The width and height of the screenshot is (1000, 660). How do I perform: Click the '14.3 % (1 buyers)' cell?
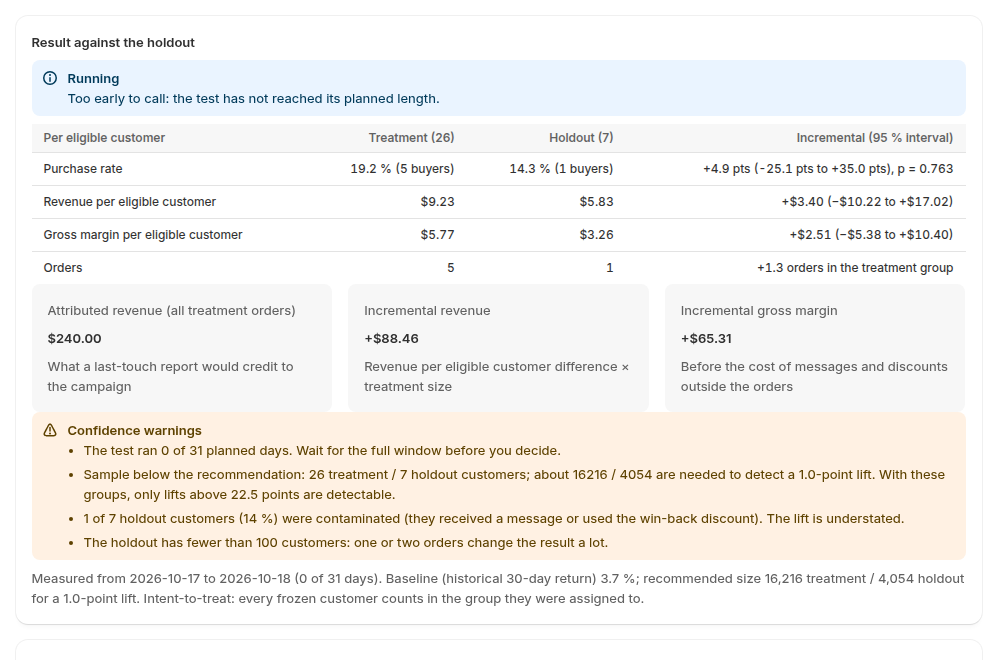561,169
